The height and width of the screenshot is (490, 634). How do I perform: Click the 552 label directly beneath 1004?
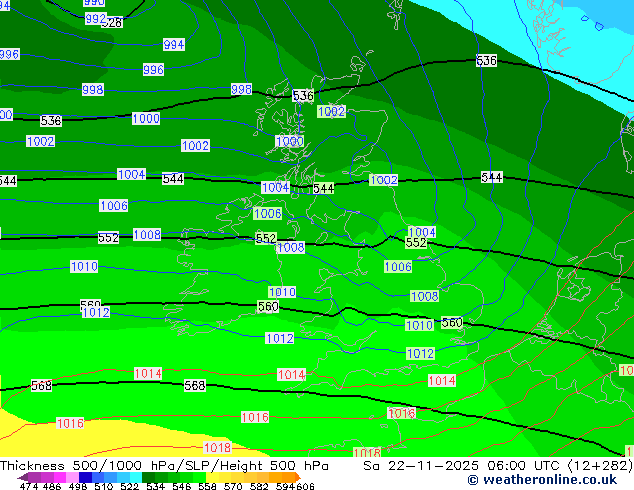416,242
